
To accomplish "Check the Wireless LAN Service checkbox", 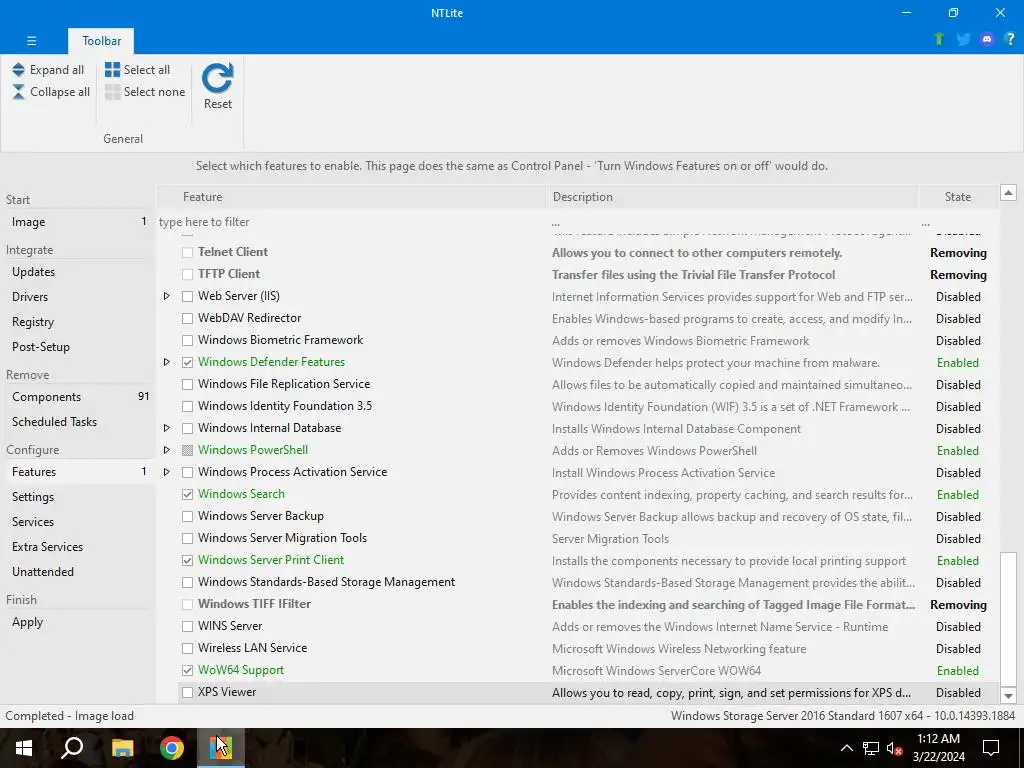I will 187,648.
